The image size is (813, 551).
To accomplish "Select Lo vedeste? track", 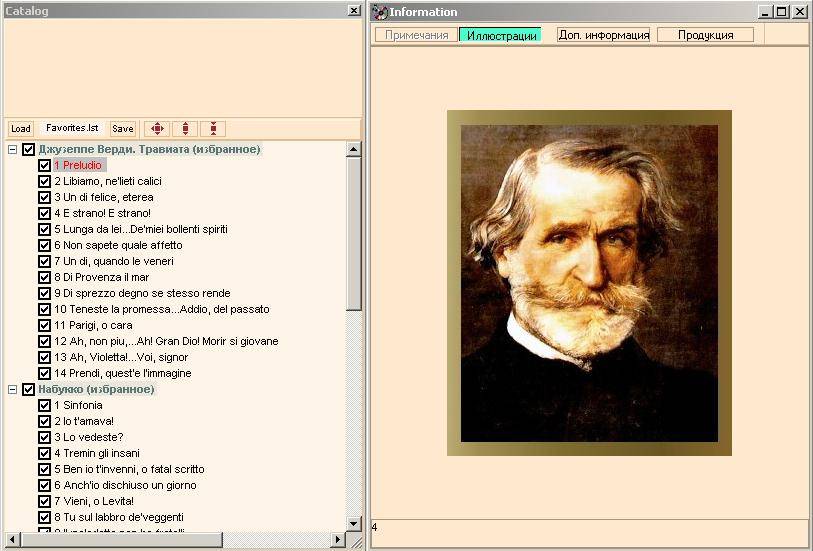I will (89, 437).
